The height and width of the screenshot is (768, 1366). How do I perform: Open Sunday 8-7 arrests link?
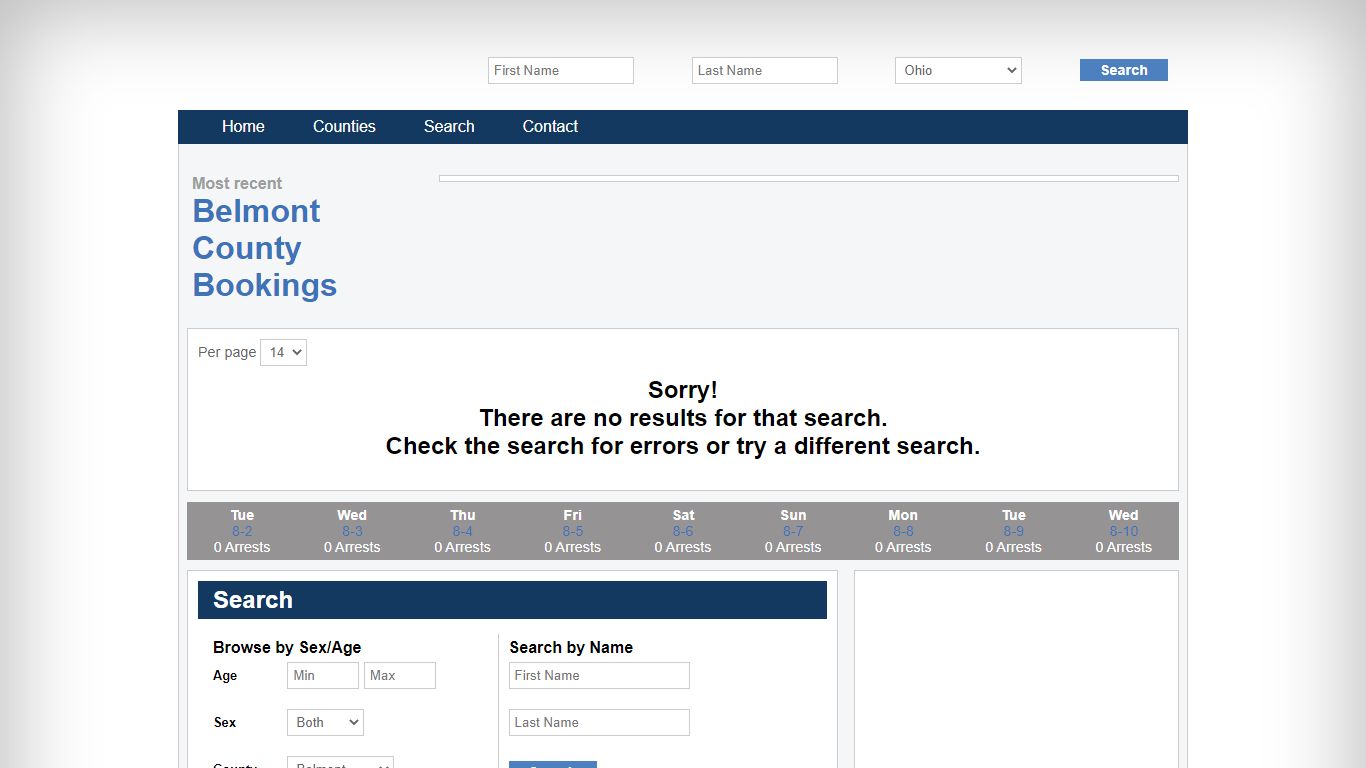pos(793,531)
